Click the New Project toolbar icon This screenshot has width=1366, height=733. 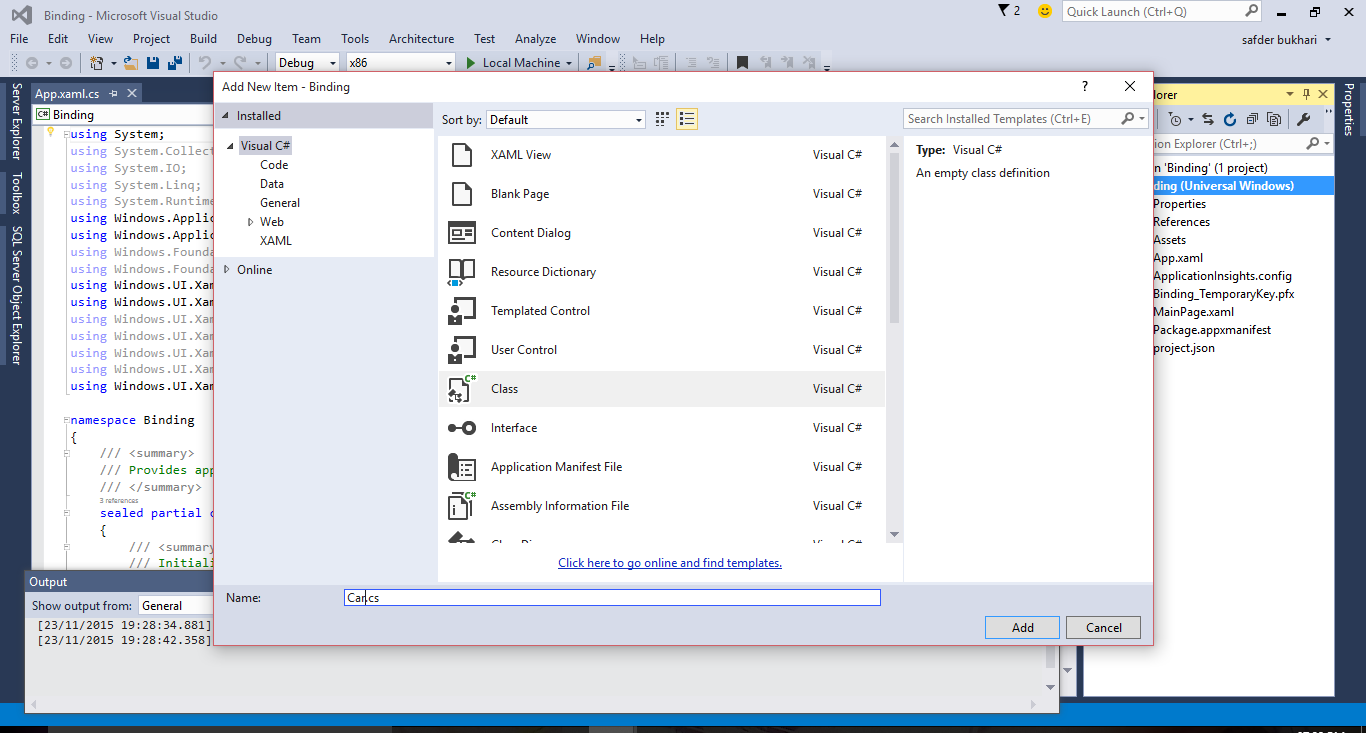[97, 63]
